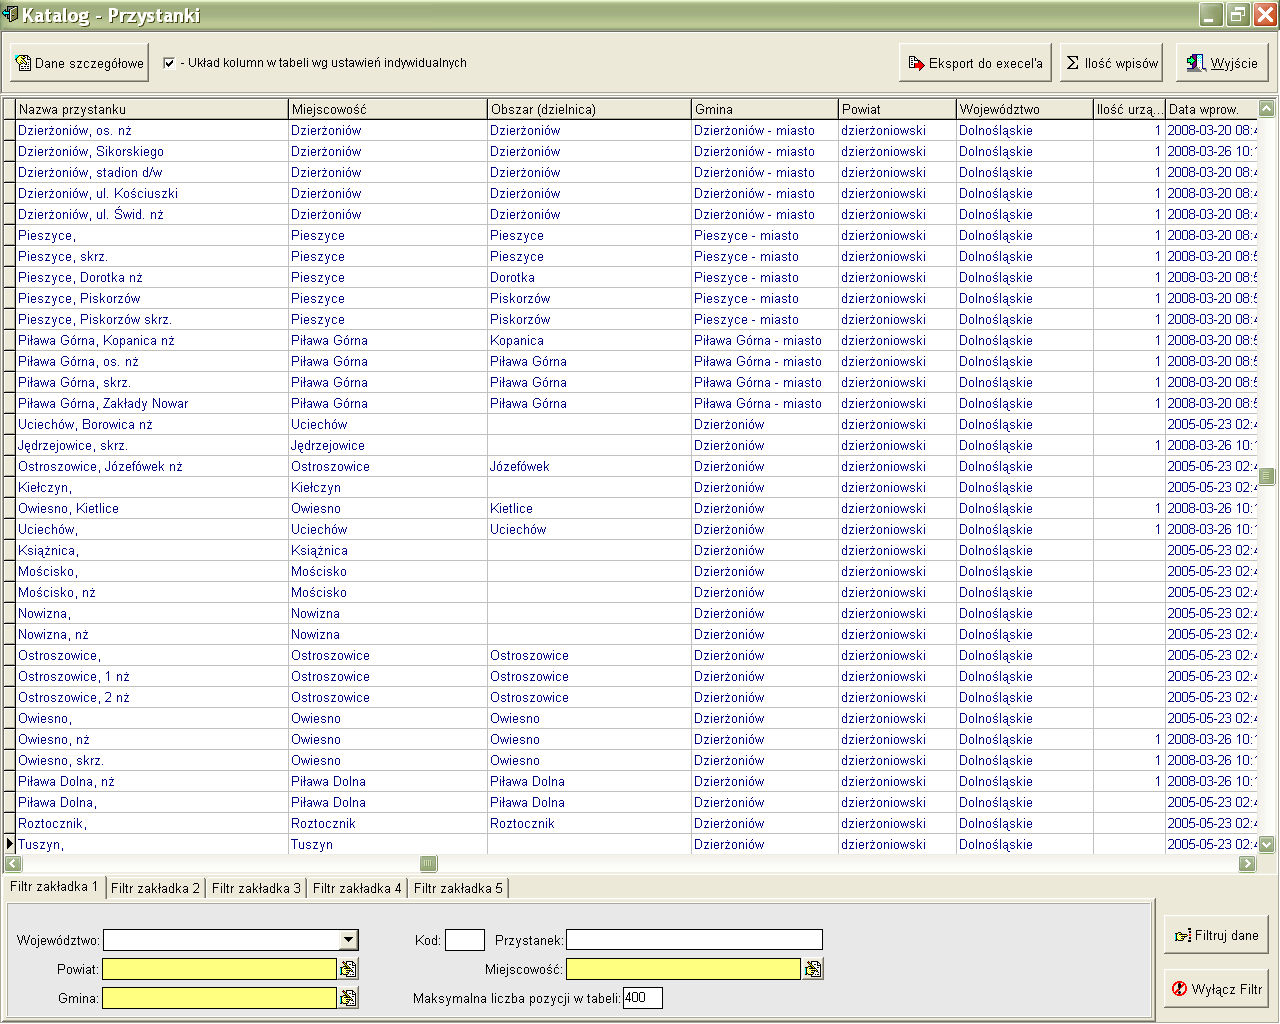Go to Filtr zakładka 5 tab
This screenshot has height=1024, width=1280.
pos(458,888)
